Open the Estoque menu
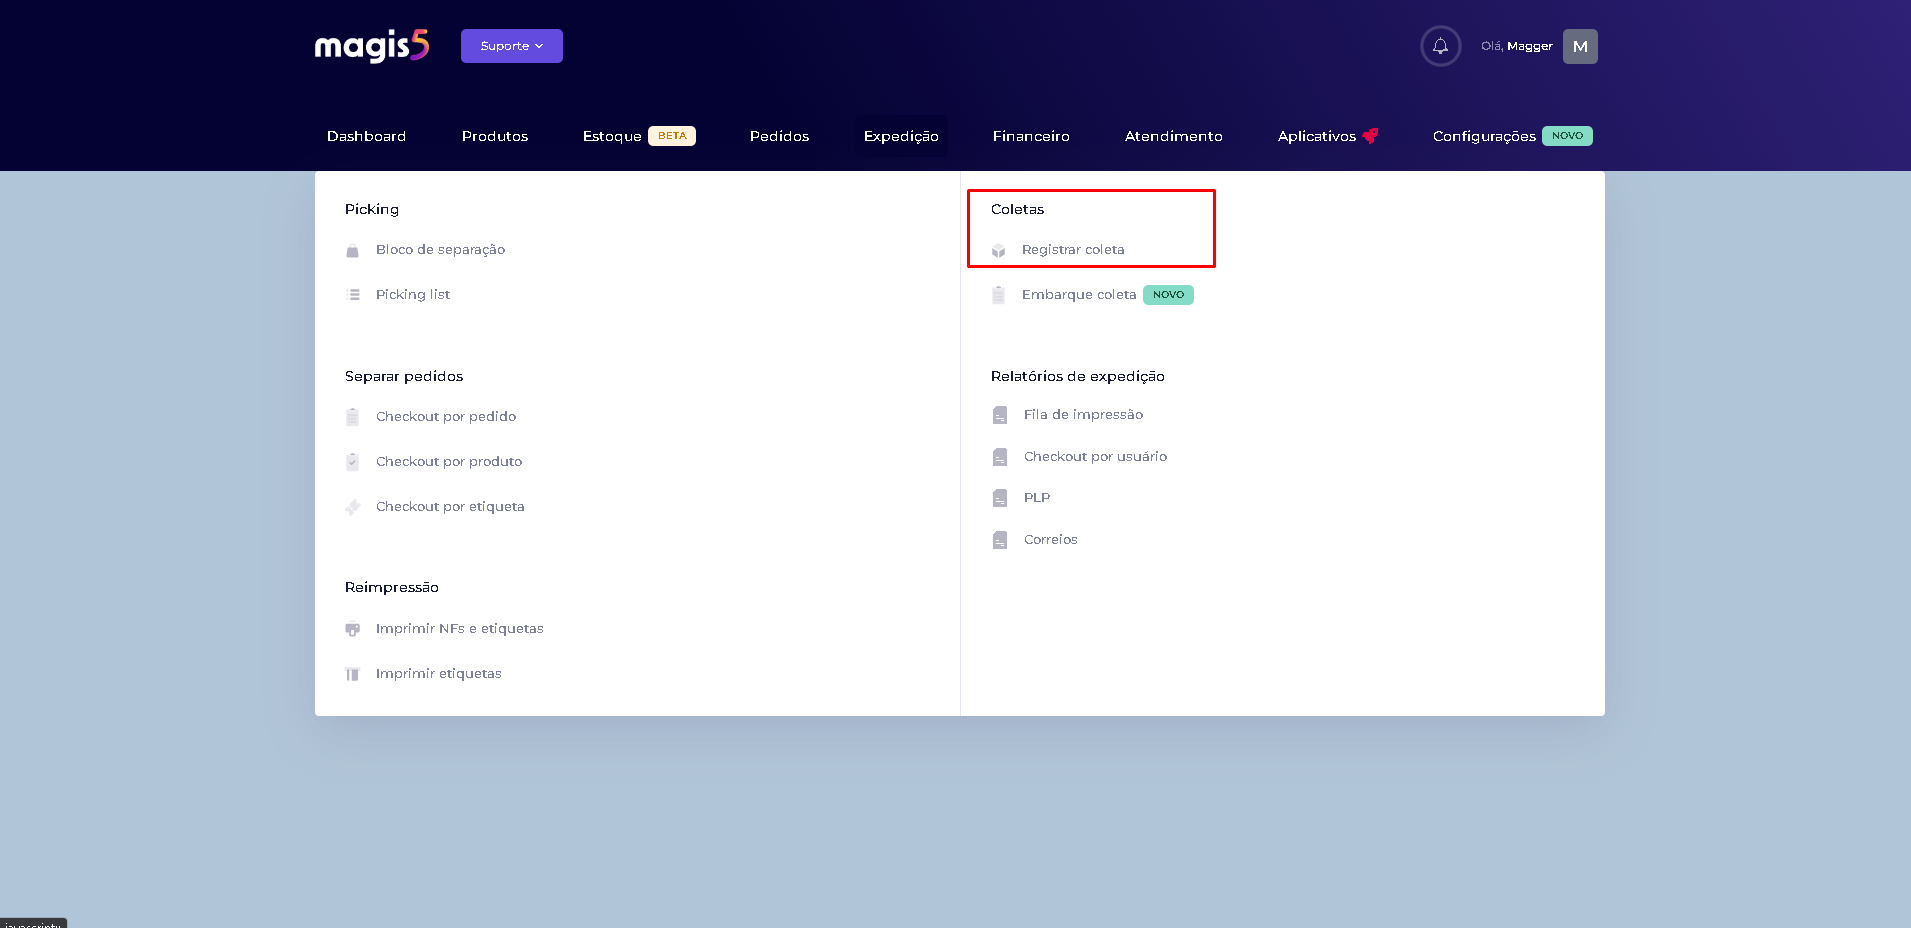The image size is (1911, 928). tap(612, 136)
